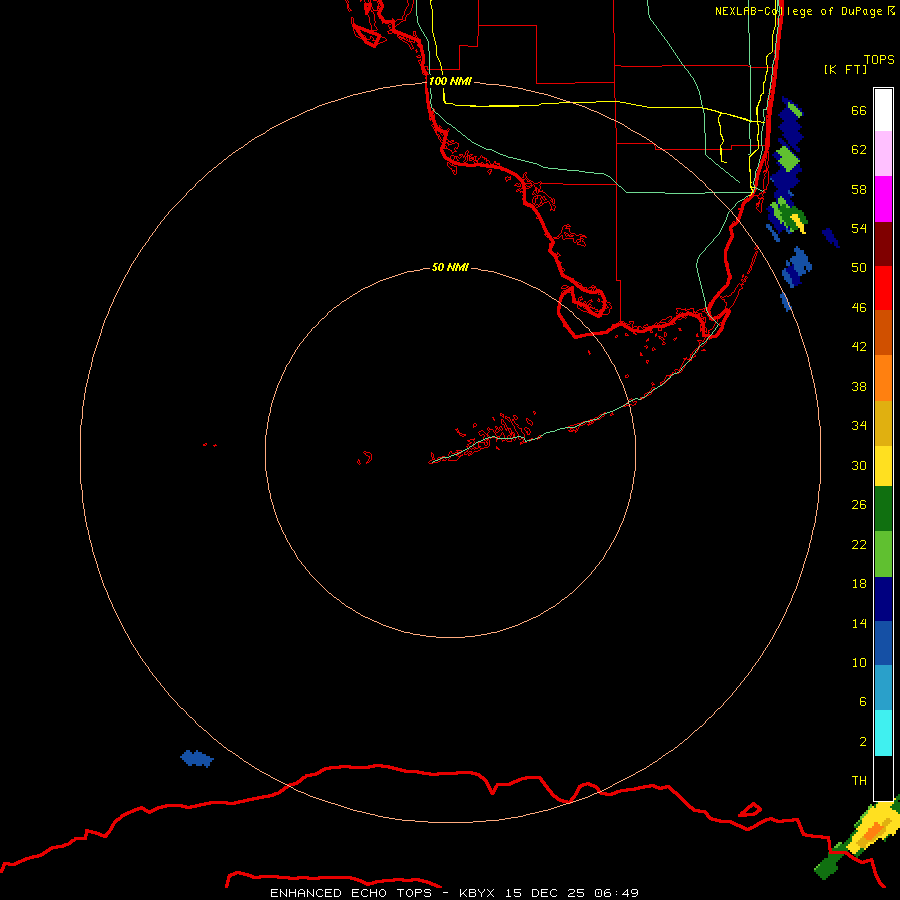Viewport: 900px width, 900px height.
Task: Click the light pink legend swatch
Action: 883,153
